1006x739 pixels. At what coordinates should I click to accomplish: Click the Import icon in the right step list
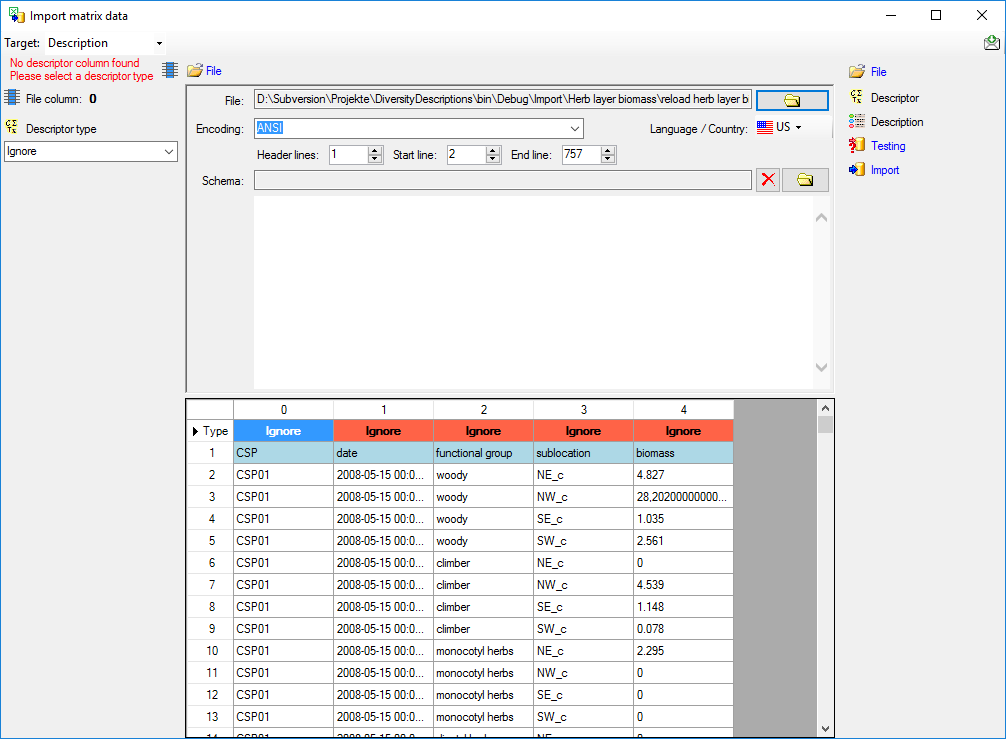click(857, 169)
